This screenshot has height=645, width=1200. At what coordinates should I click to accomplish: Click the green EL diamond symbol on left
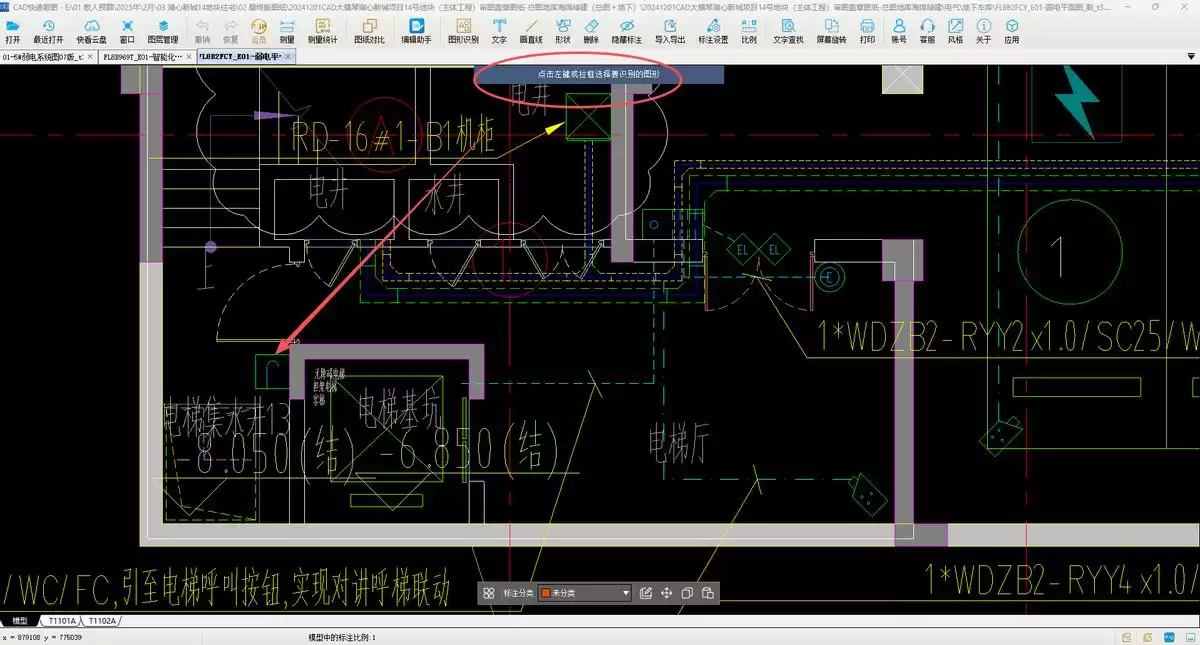(x=743, y=249)
